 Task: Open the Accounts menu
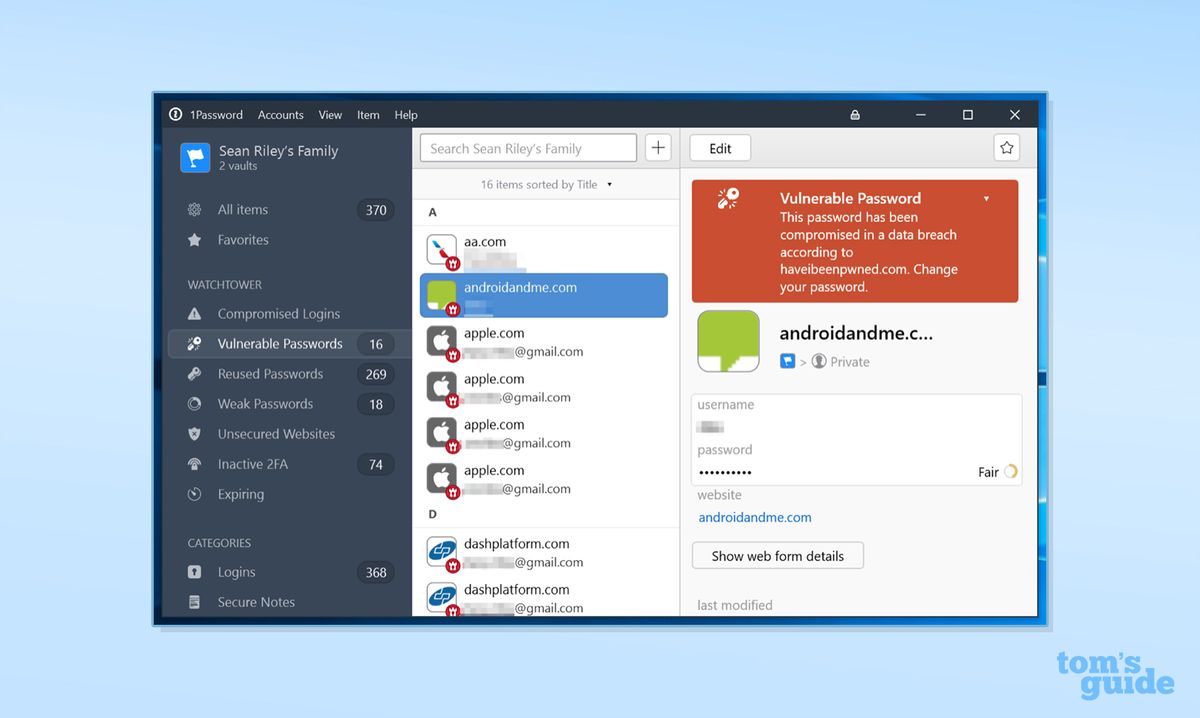tap(280, 114)
